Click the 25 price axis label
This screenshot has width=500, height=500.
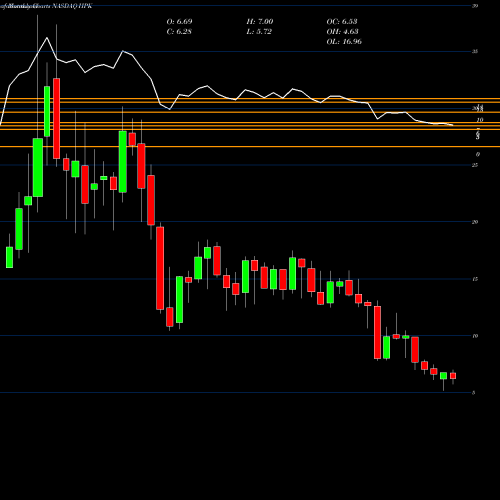coord(475,165)
